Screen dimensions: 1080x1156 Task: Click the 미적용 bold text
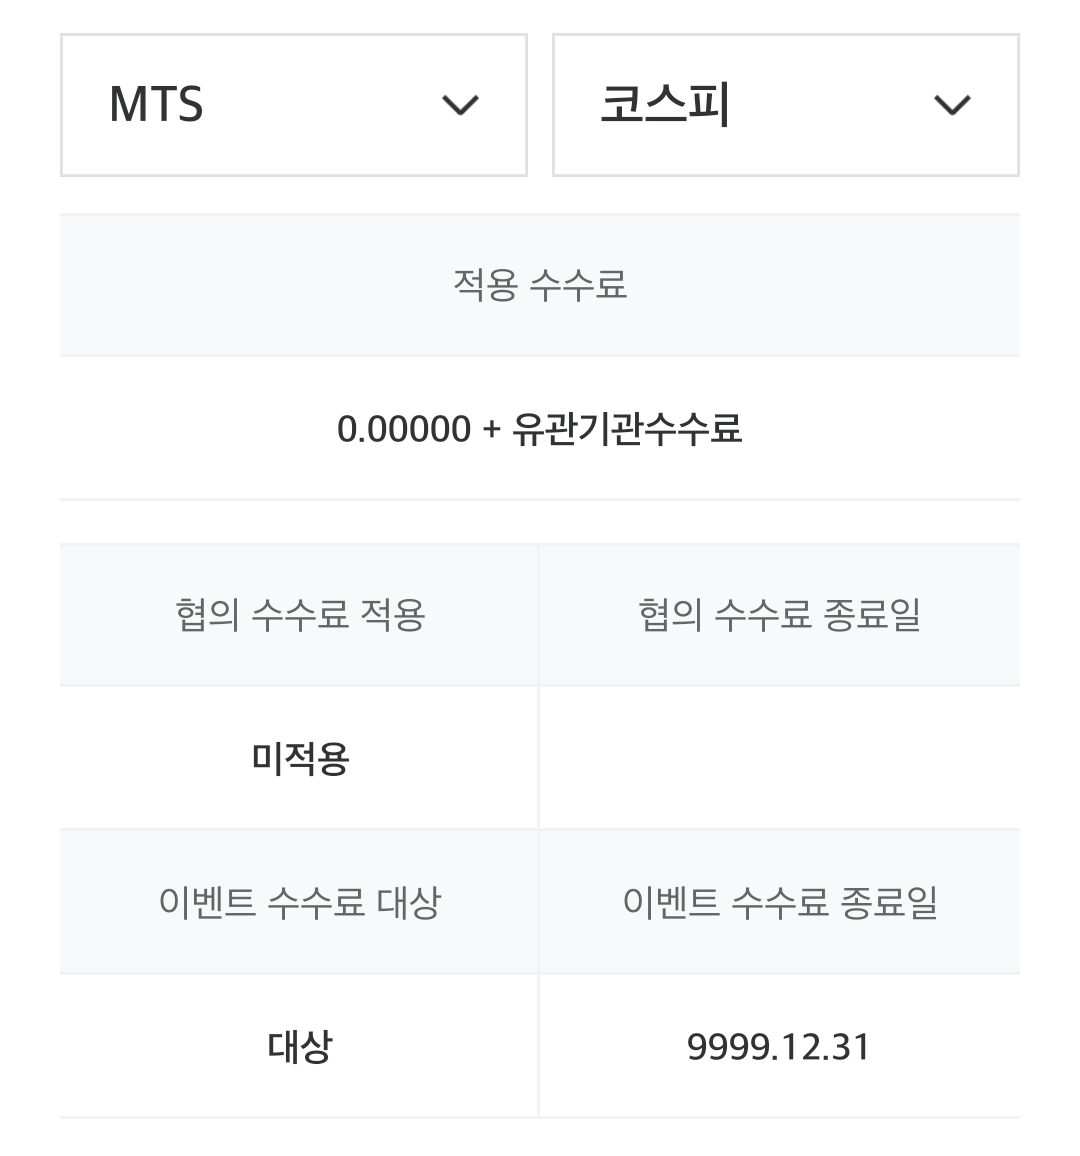299,759
